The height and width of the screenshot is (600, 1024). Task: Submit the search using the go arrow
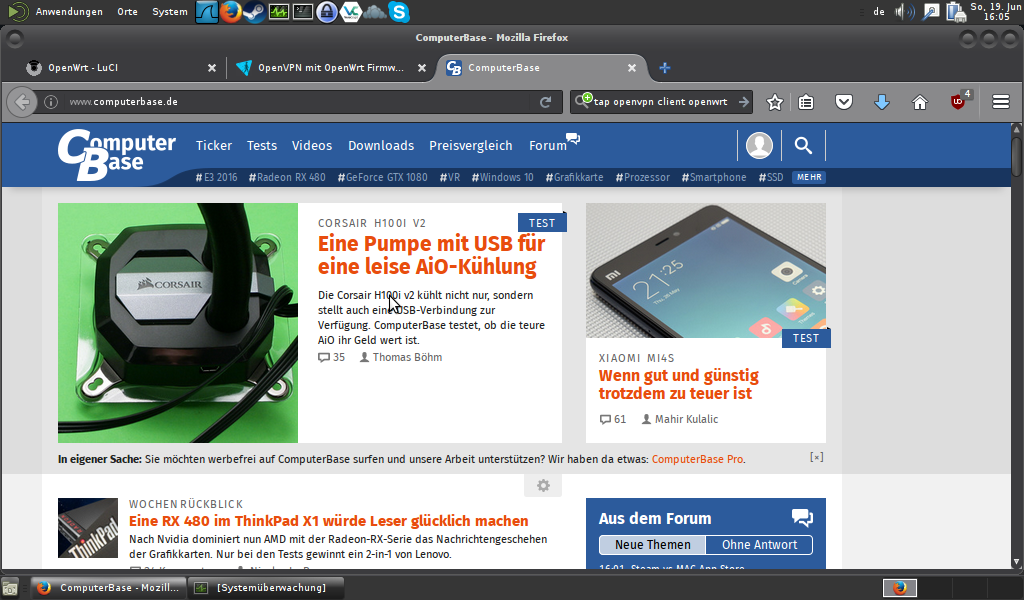tap(743, 102)
